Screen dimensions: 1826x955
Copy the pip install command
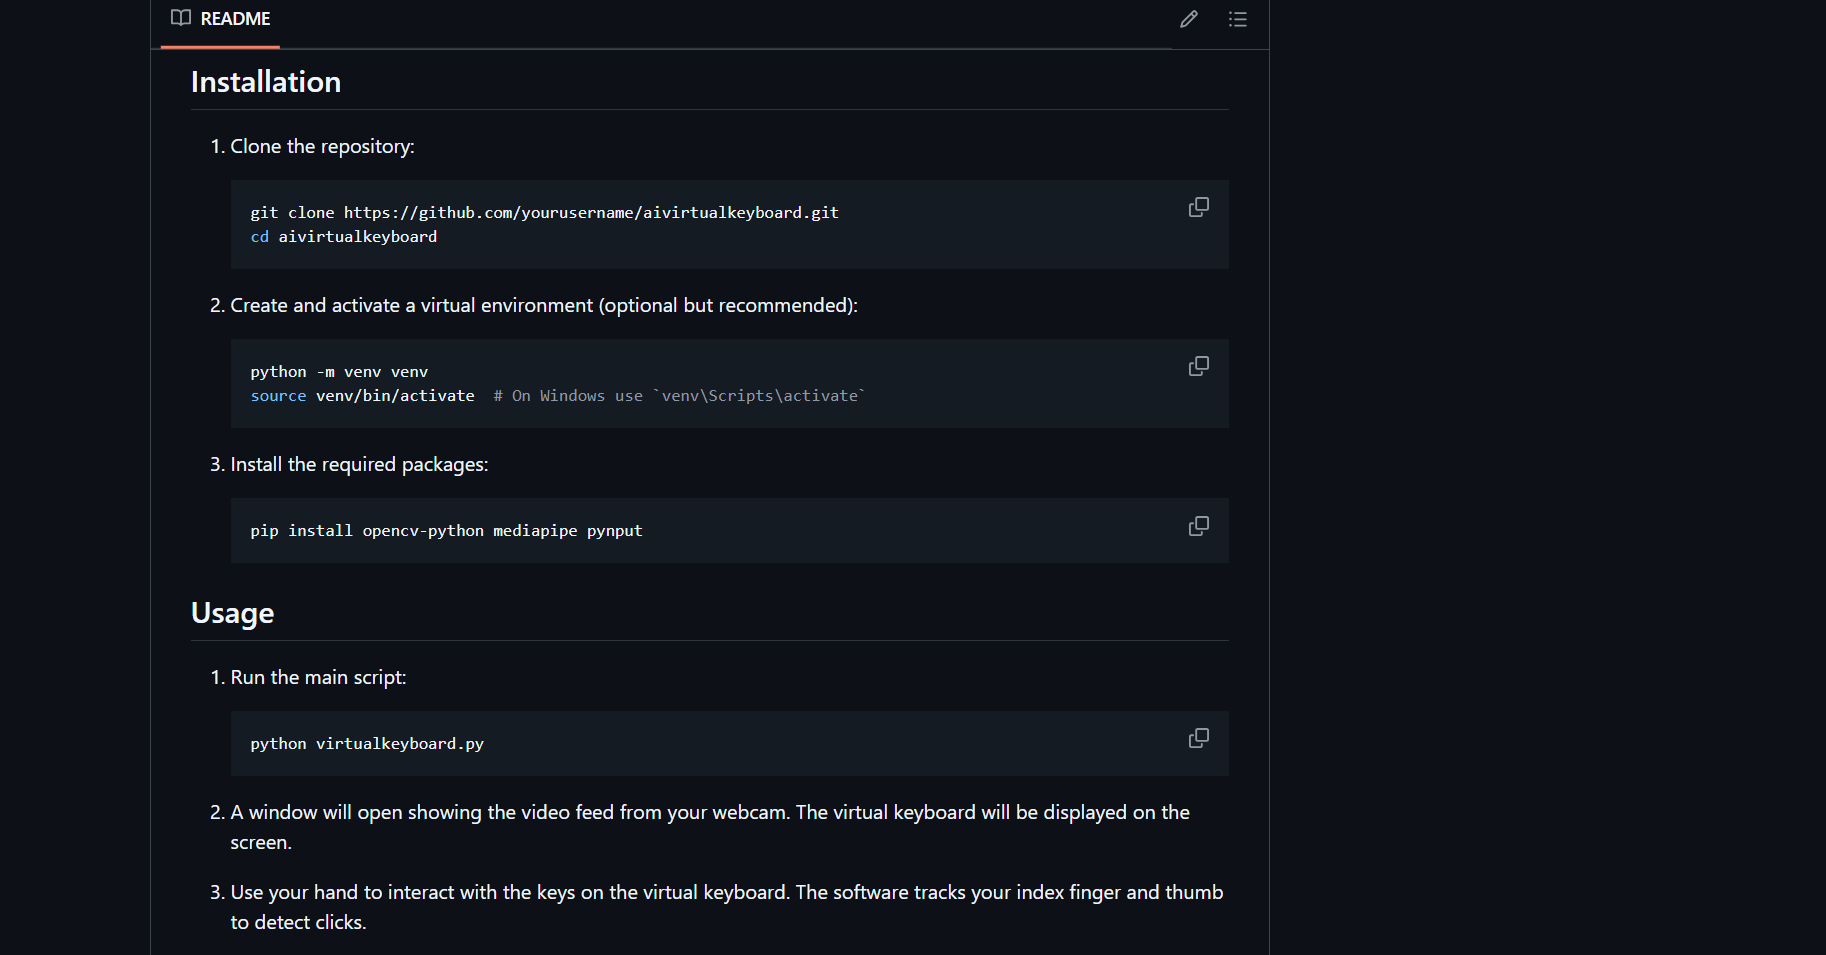point(1198,526)
